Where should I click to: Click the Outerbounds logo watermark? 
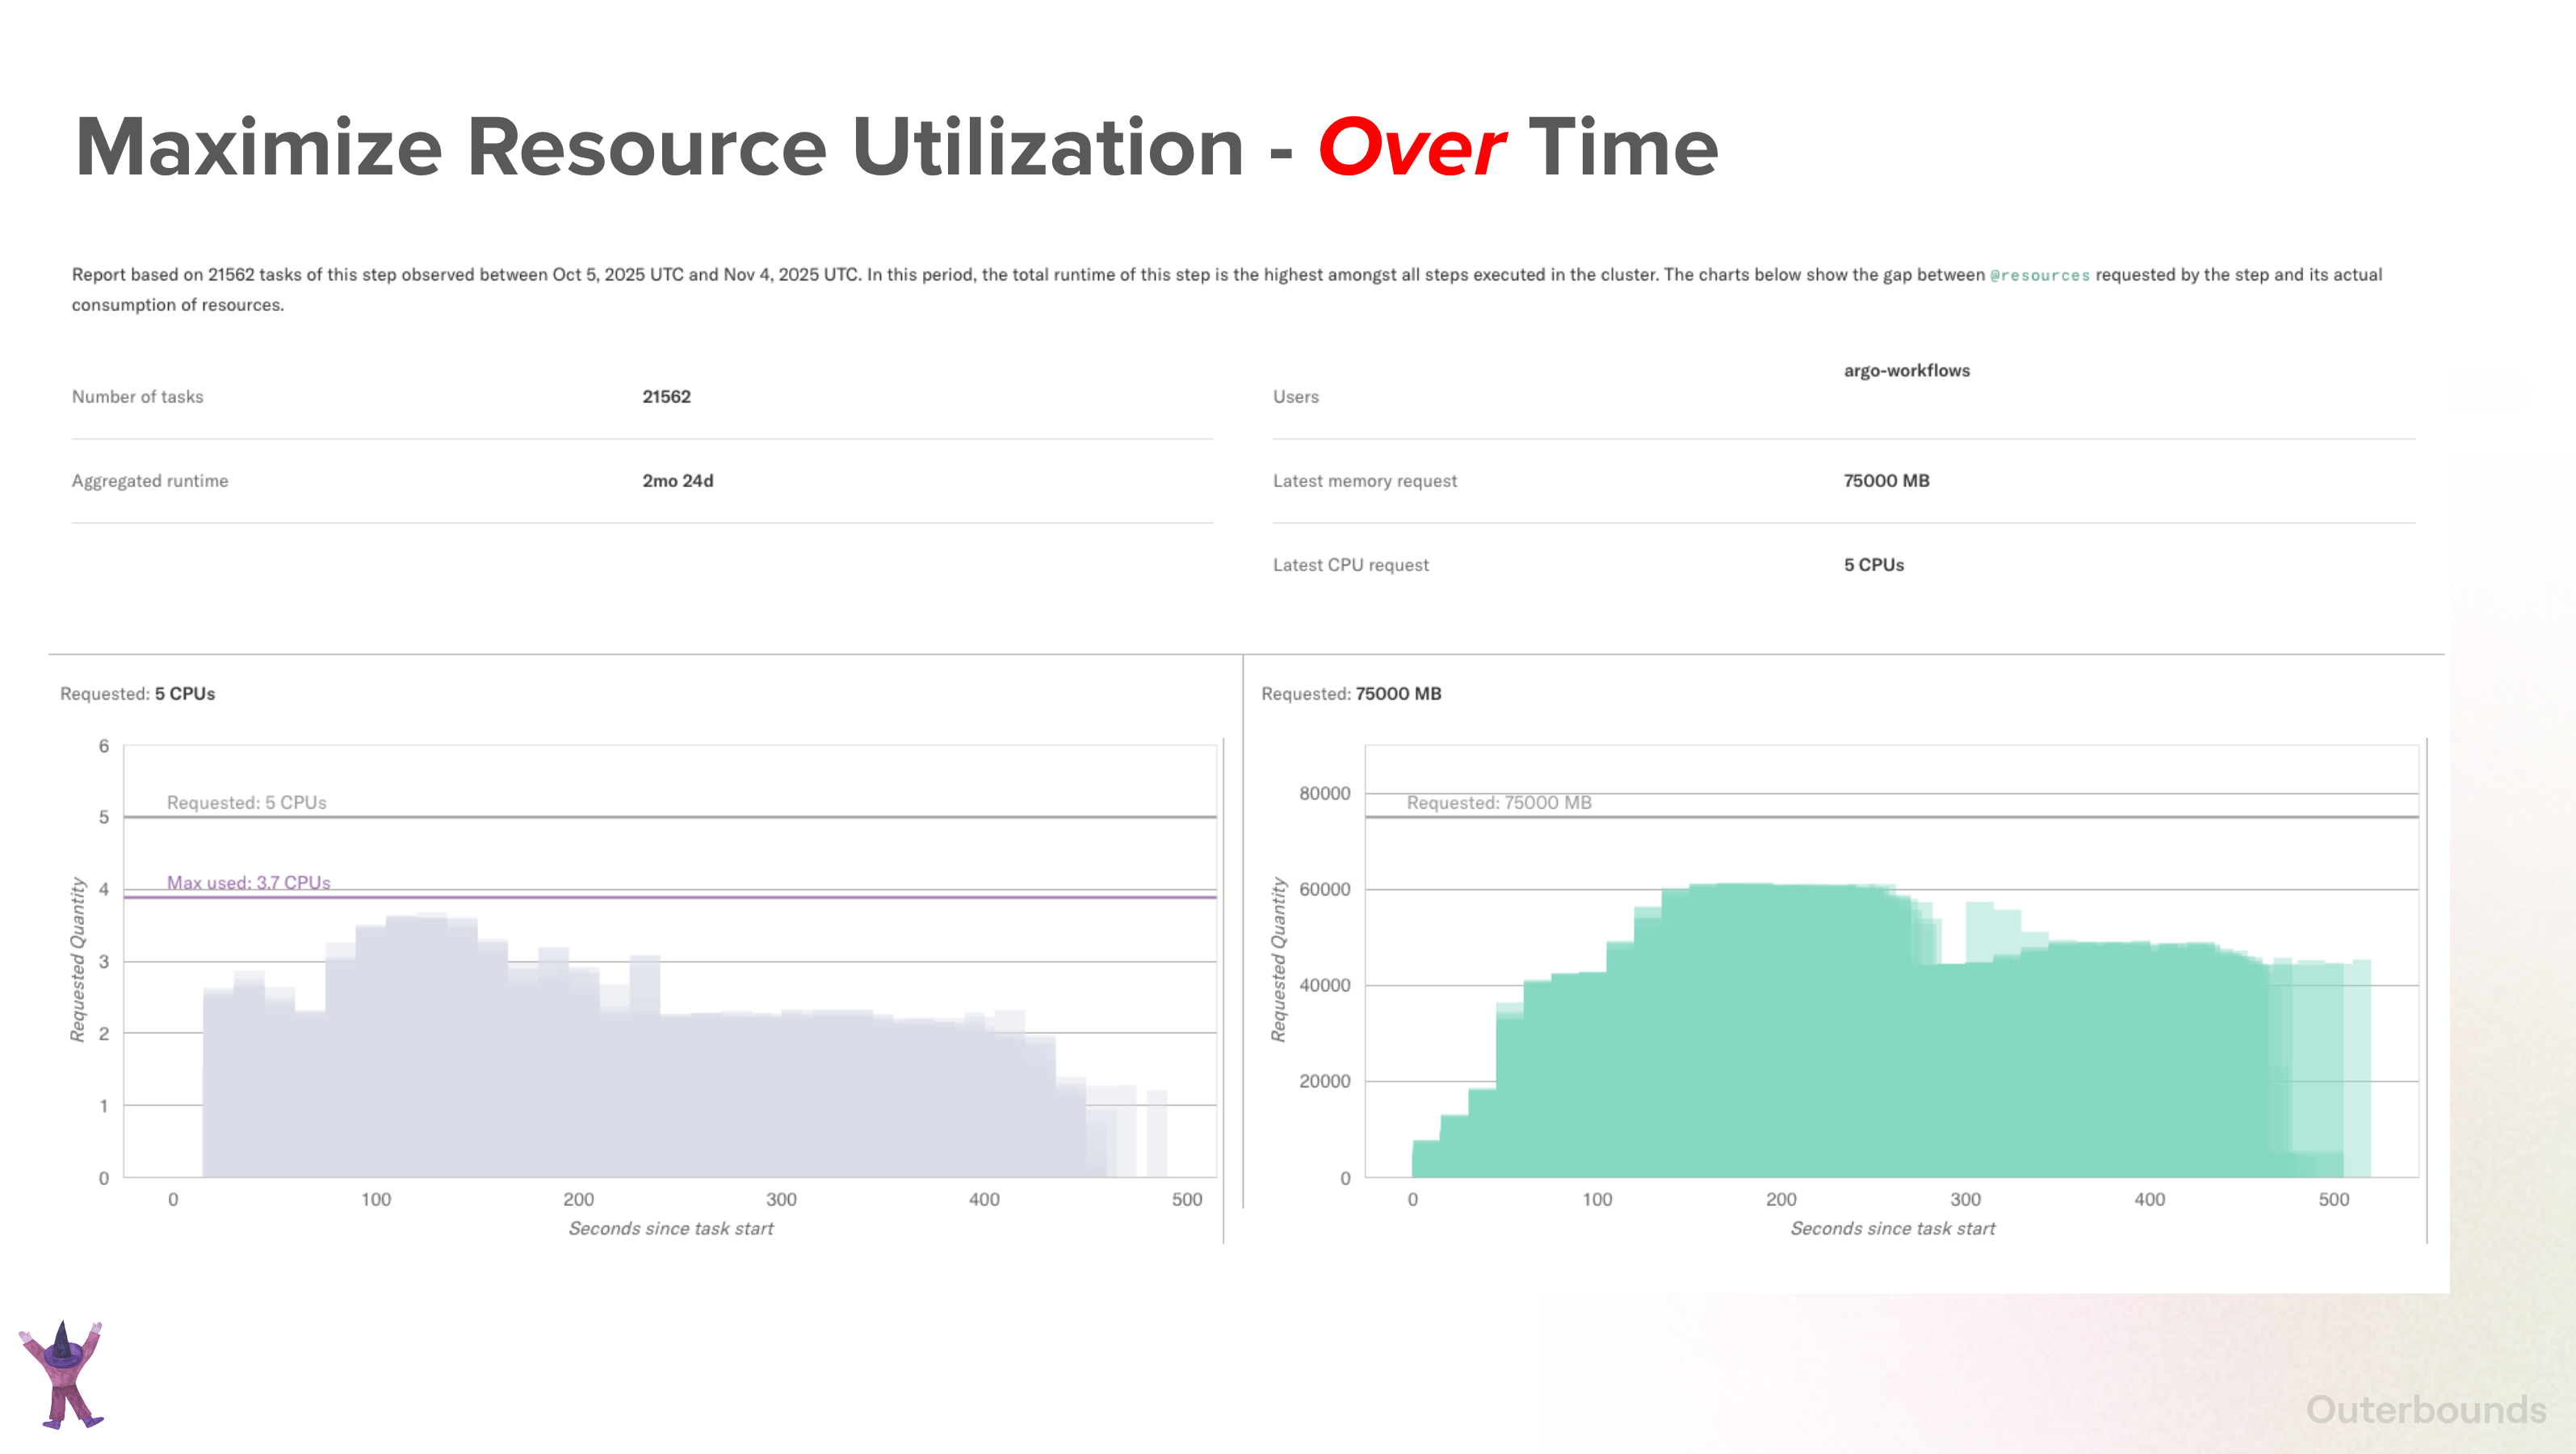[2425, 1409]
